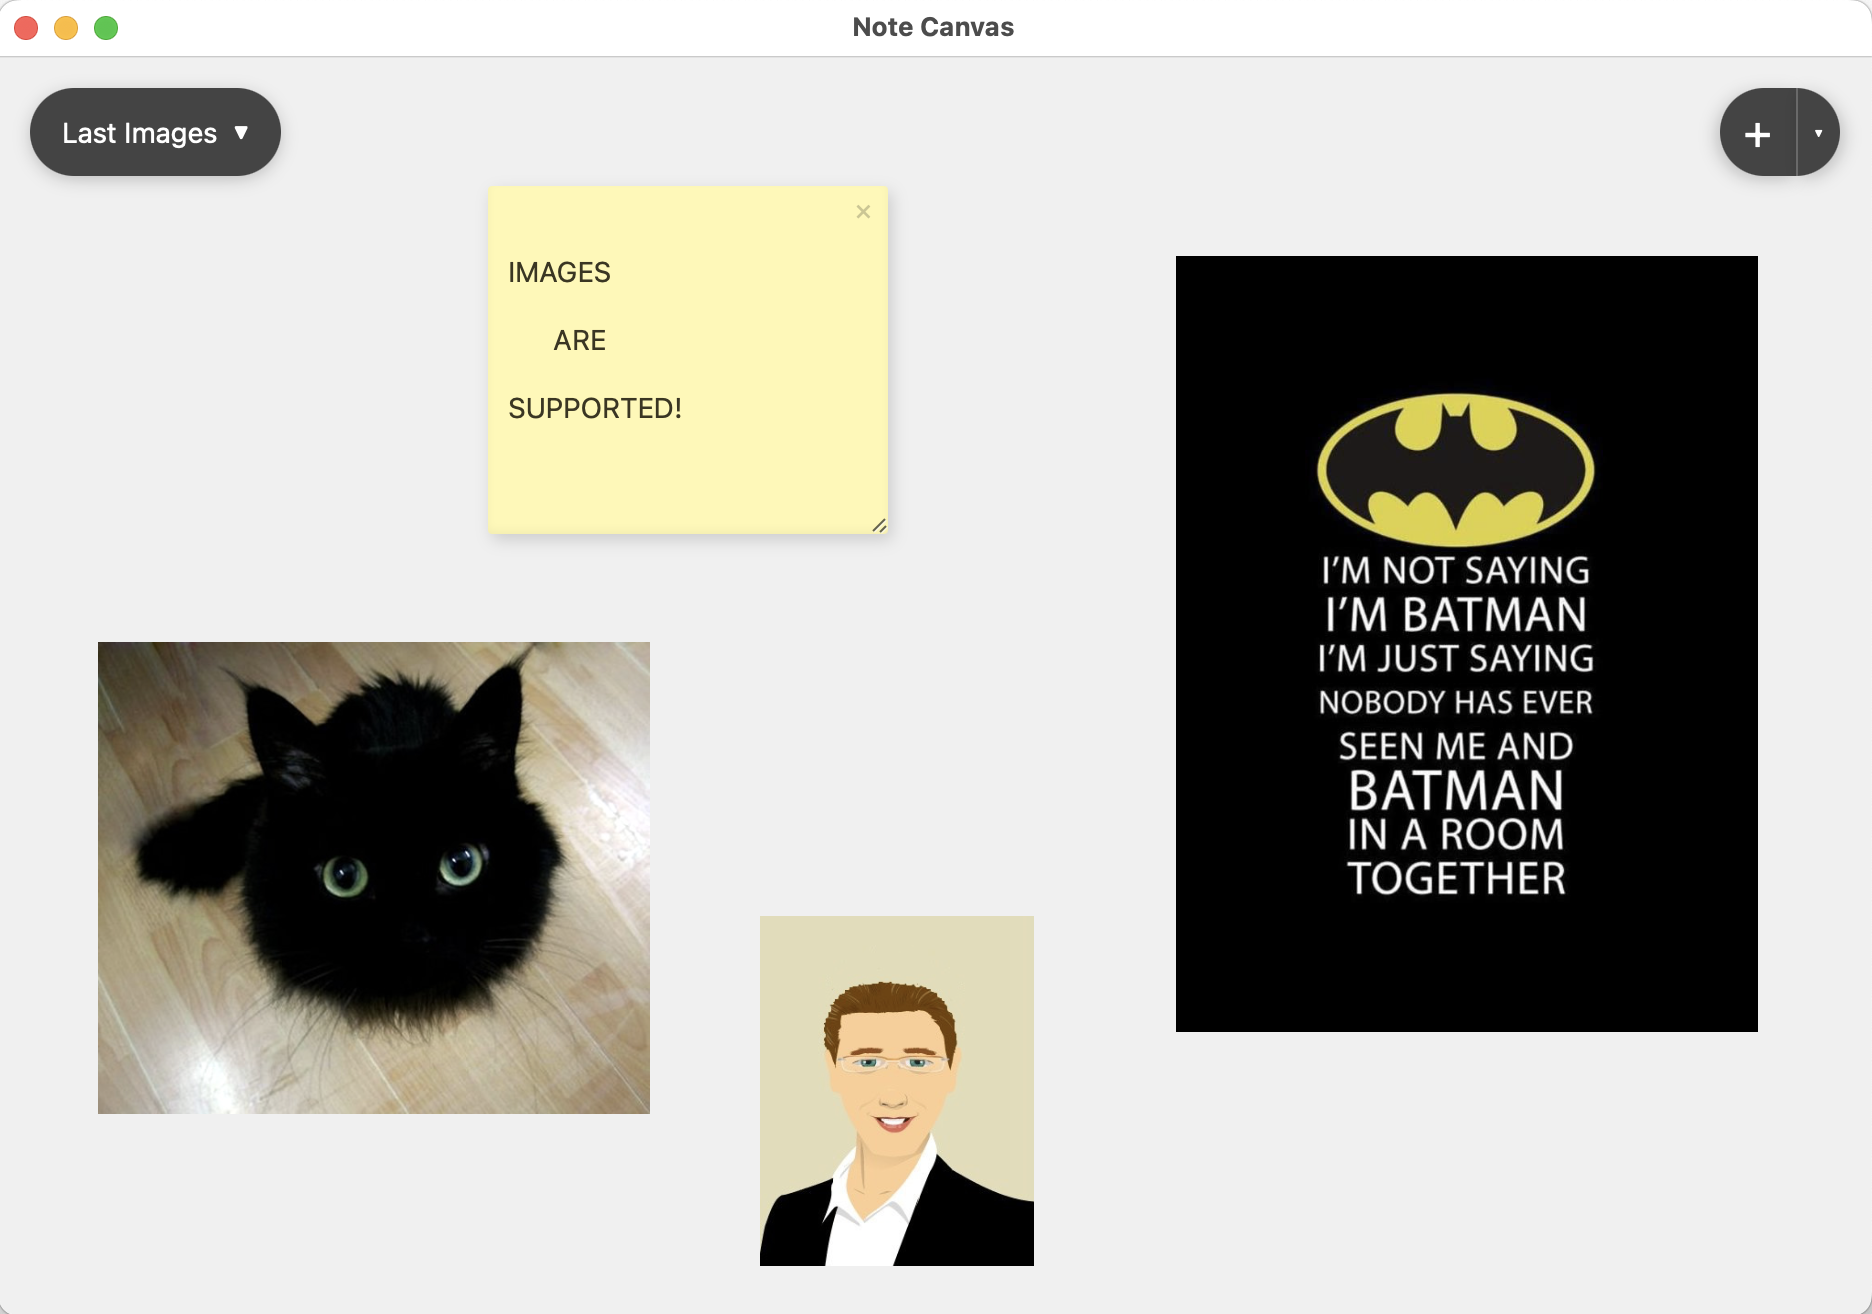Click the plus icon to add a note
This screenshot has width=1872, height=1314.
click(1757, 132)
